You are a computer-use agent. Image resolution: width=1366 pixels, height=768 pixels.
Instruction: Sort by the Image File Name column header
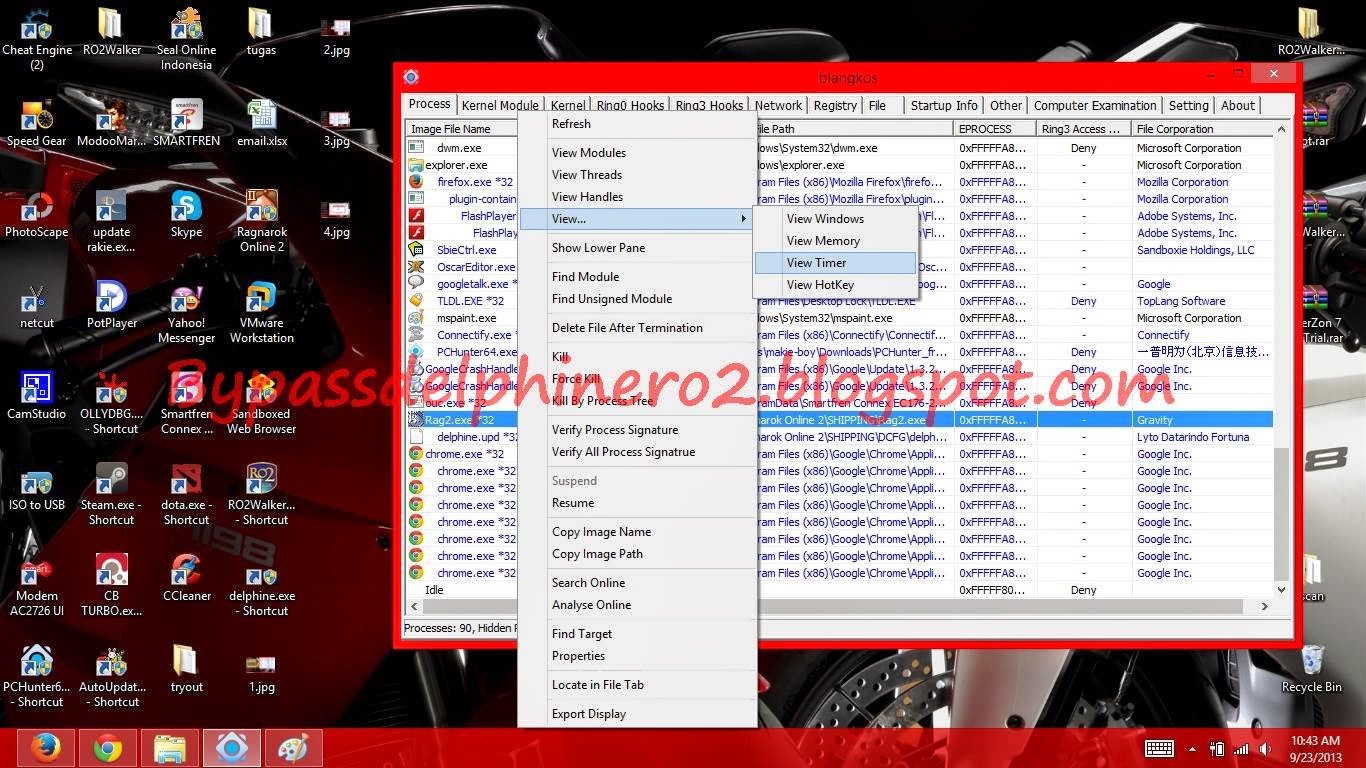pyautogui.click(x=461, y=129)
